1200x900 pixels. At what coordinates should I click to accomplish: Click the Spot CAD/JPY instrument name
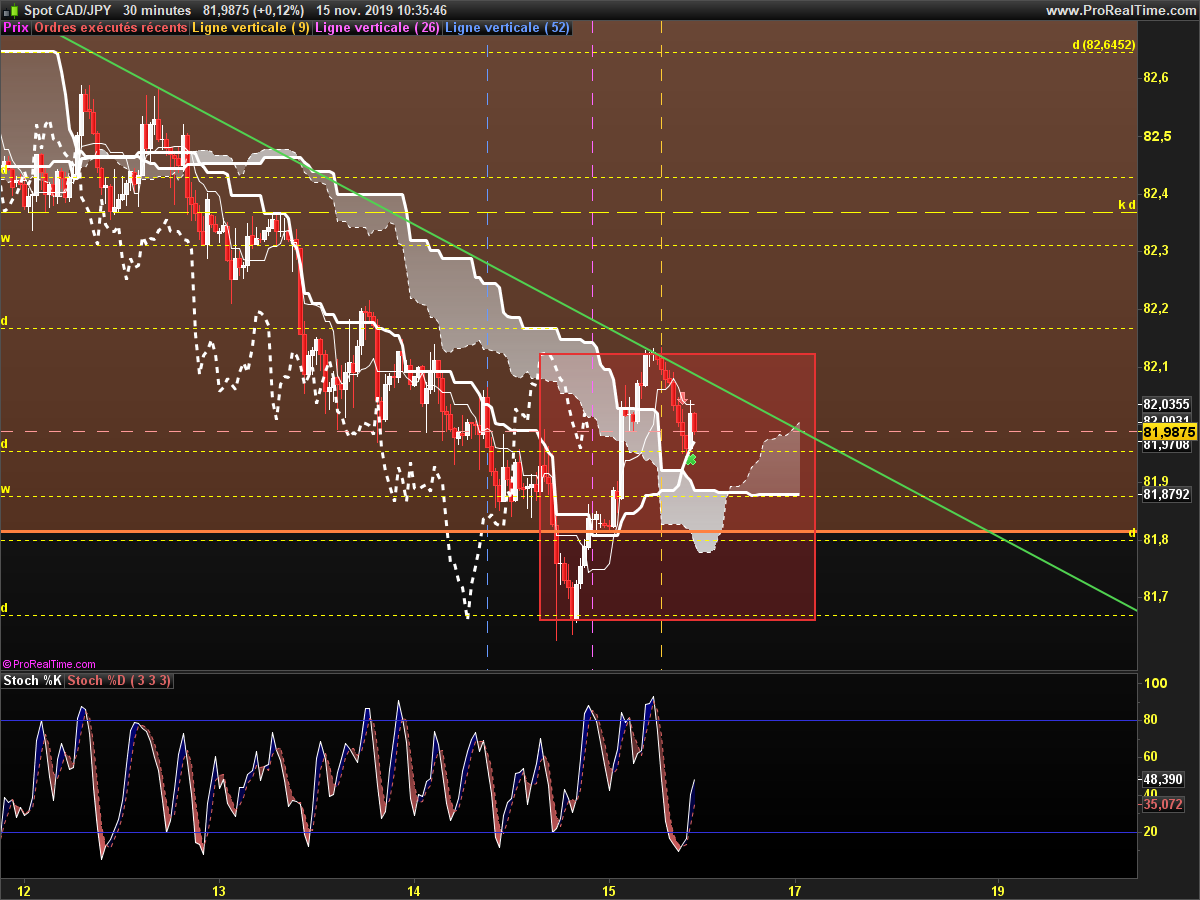(x=68, y=10)
